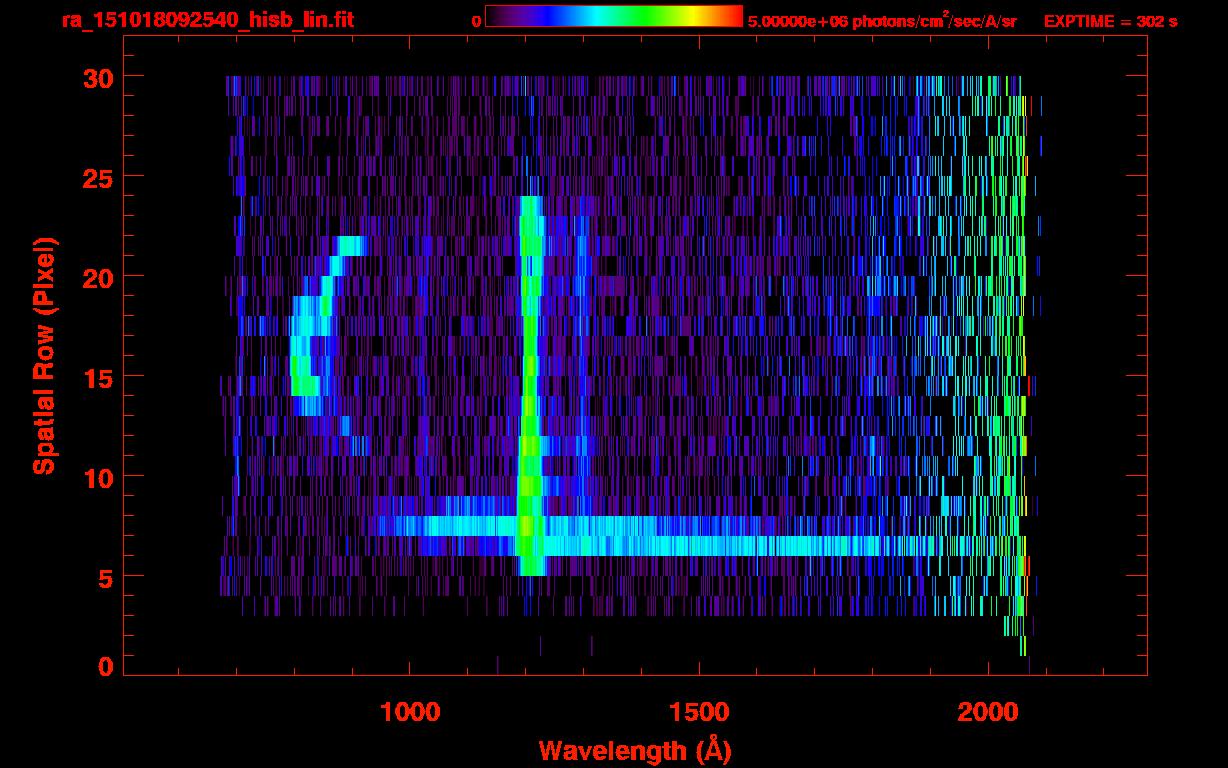Image resolution: width=1228 pixels, height=768 pixels.
Task: Click the Spatial Row (Pixel) axis label
Action: coord(44,355)
